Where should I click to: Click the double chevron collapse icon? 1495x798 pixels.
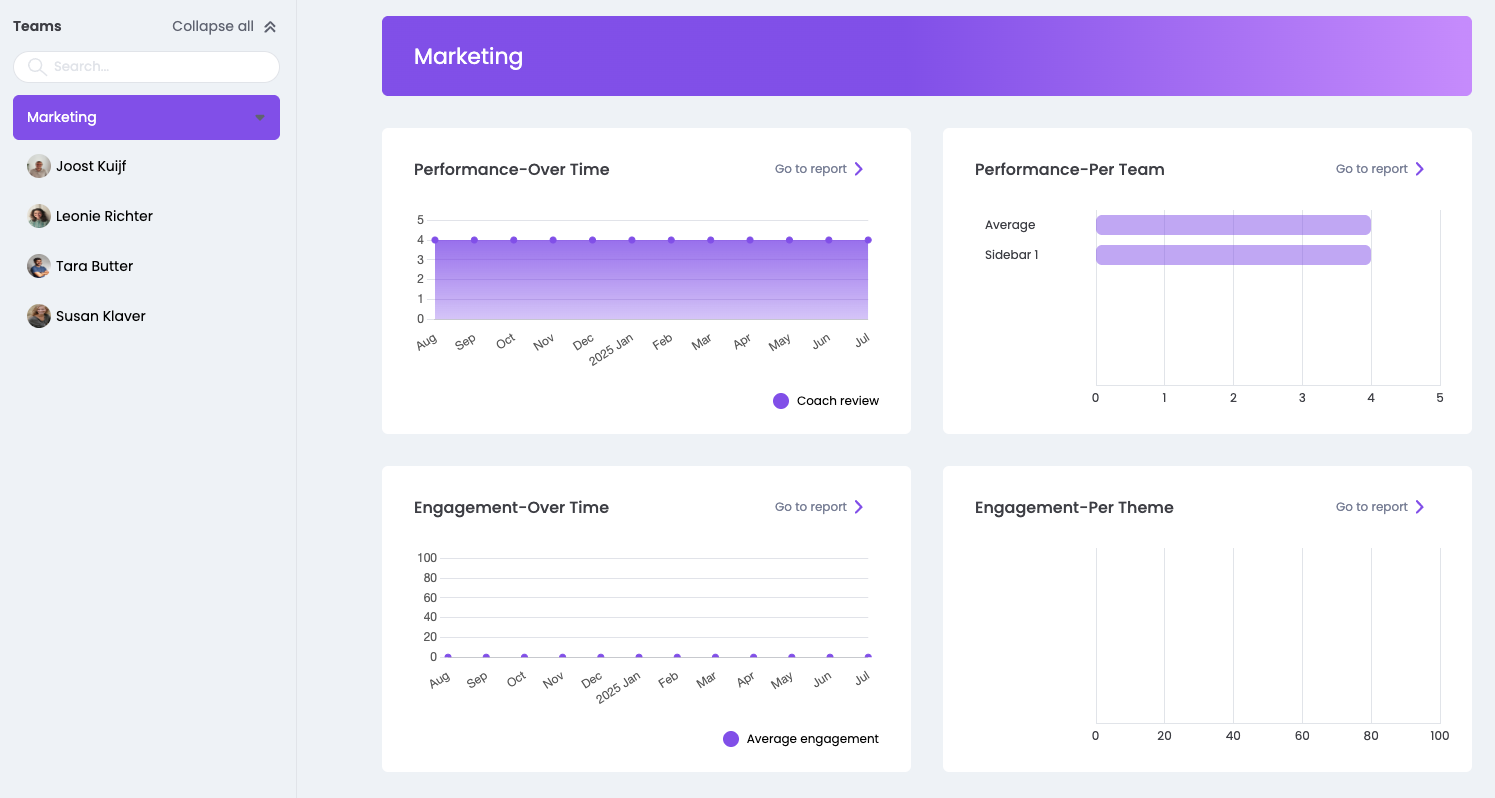tap(270, 27)
